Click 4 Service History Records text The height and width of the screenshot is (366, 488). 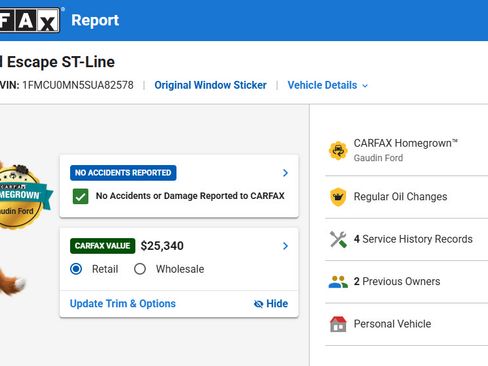[x=413, y=239]
